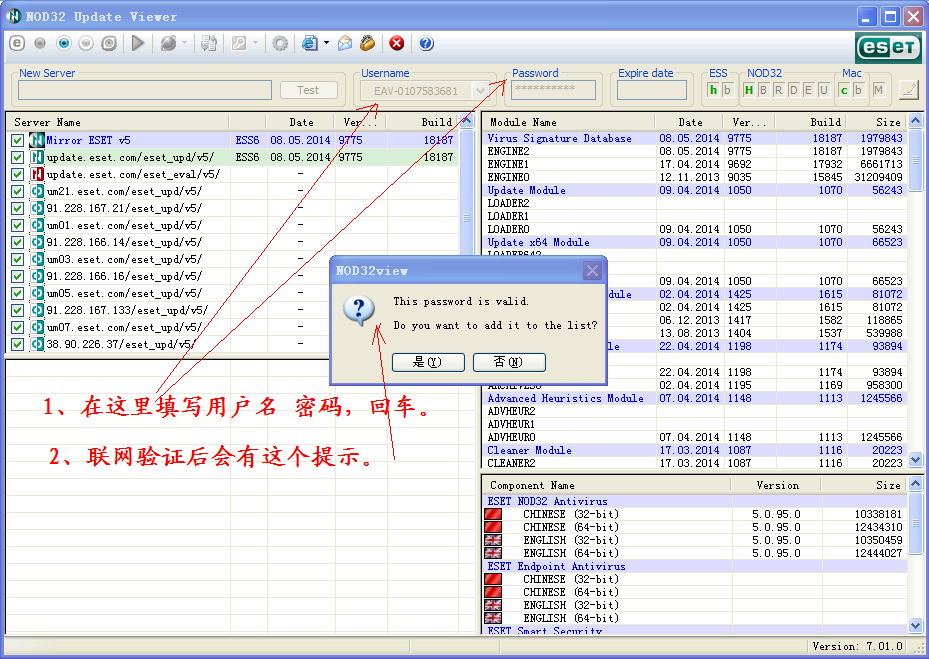Open the dropdown arrow beside the key icon
The image size is (929, 659).
(255, 43)
